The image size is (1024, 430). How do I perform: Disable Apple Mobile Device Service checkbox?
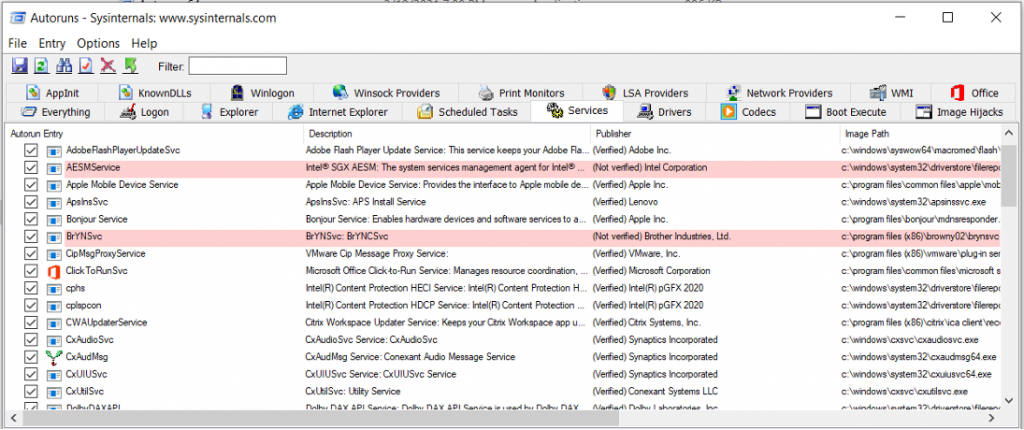pyautogui.click(x=31, y=185)
